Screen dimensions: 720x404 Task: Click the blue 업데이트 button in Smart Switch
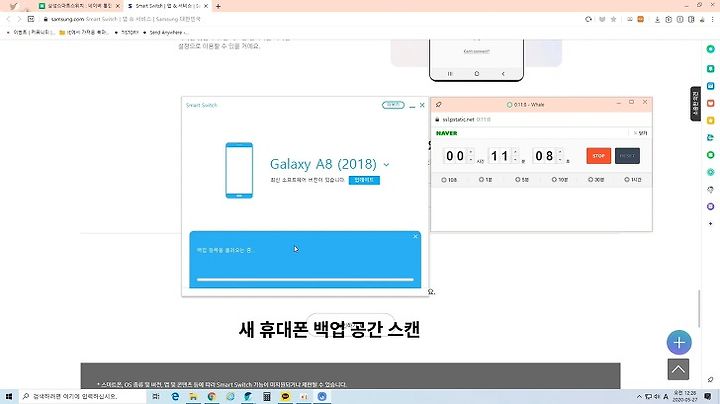point(364,180)
